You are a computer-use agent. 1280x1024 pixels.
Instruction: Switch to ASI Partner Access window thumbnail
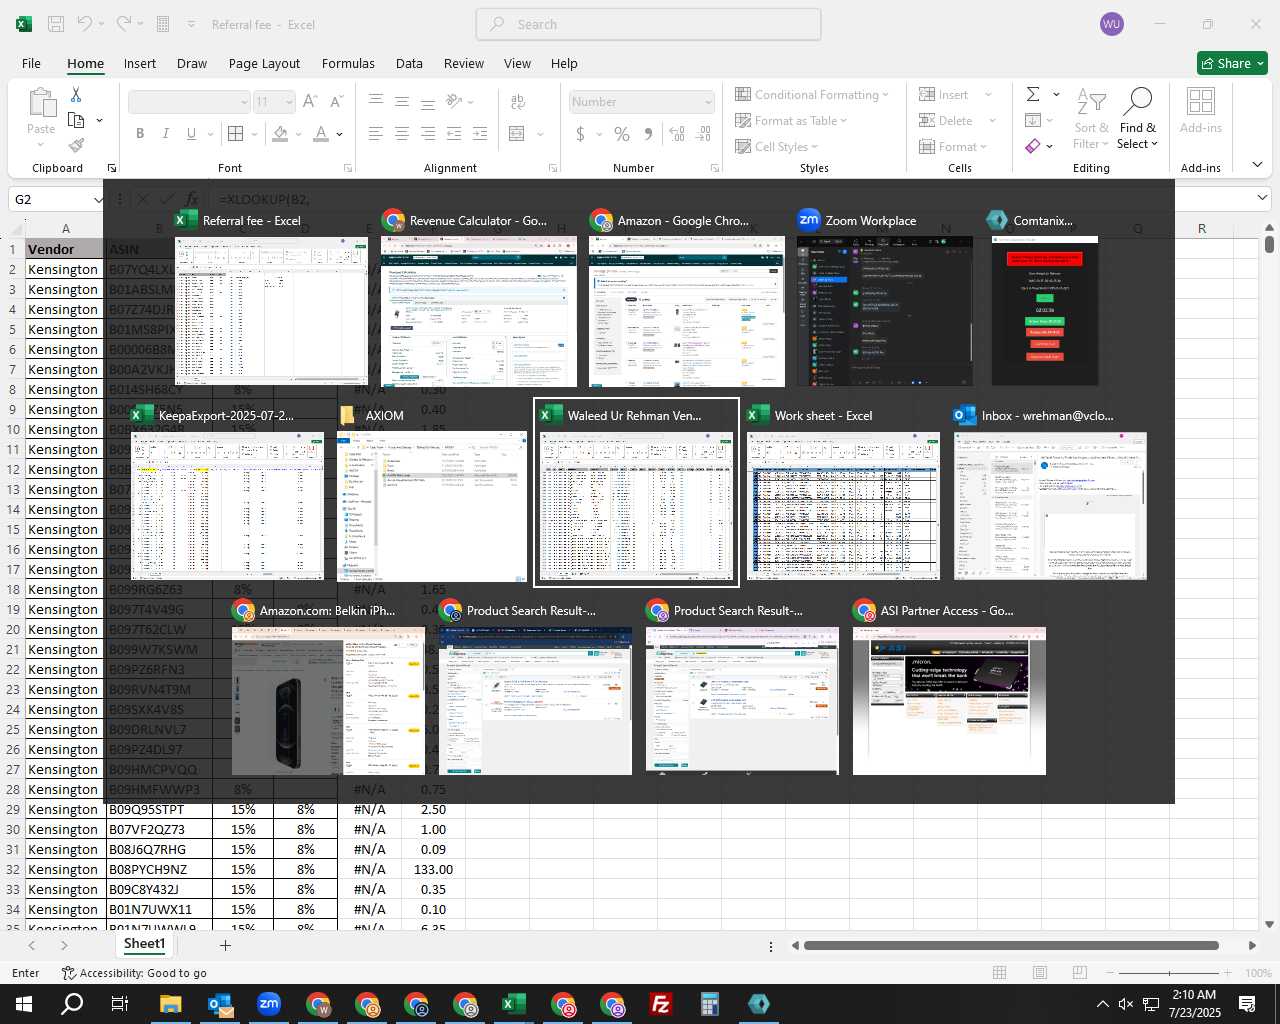pos(949,700)
